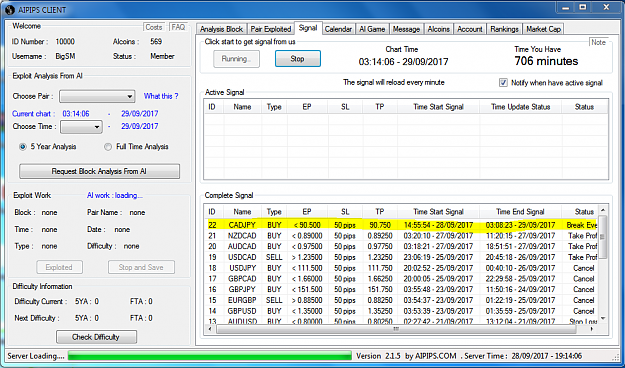Go to the Market Cap tab
The image size is (625, 368).
543,29
